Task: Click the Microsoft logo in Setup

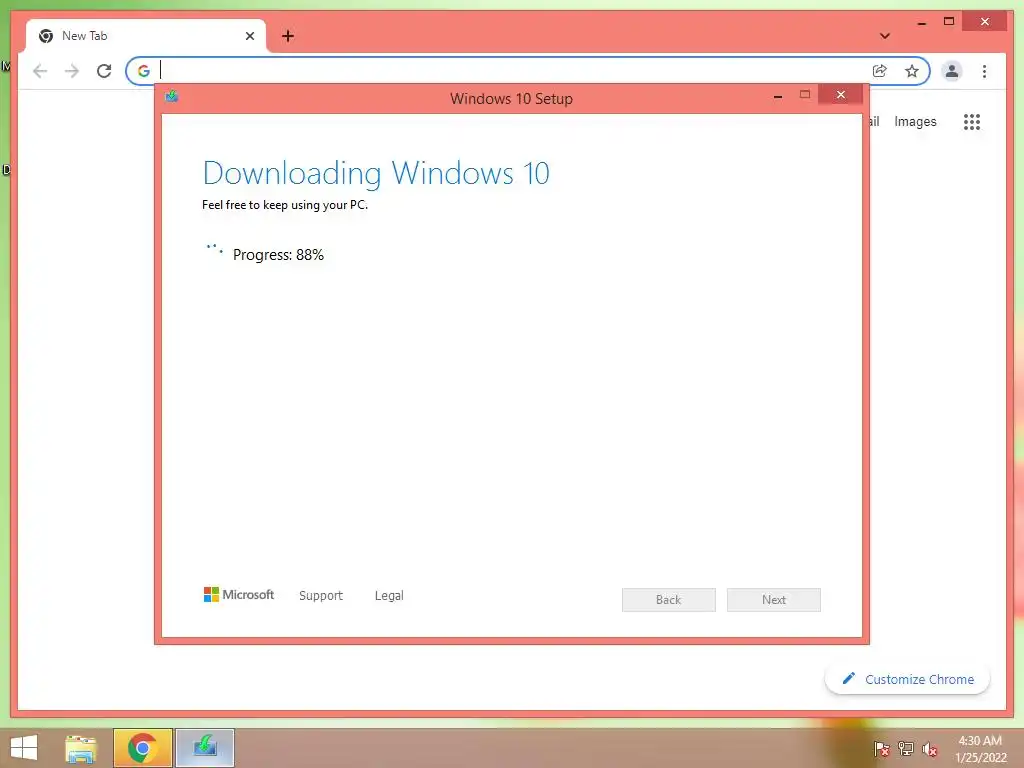Action: [239, 594]
